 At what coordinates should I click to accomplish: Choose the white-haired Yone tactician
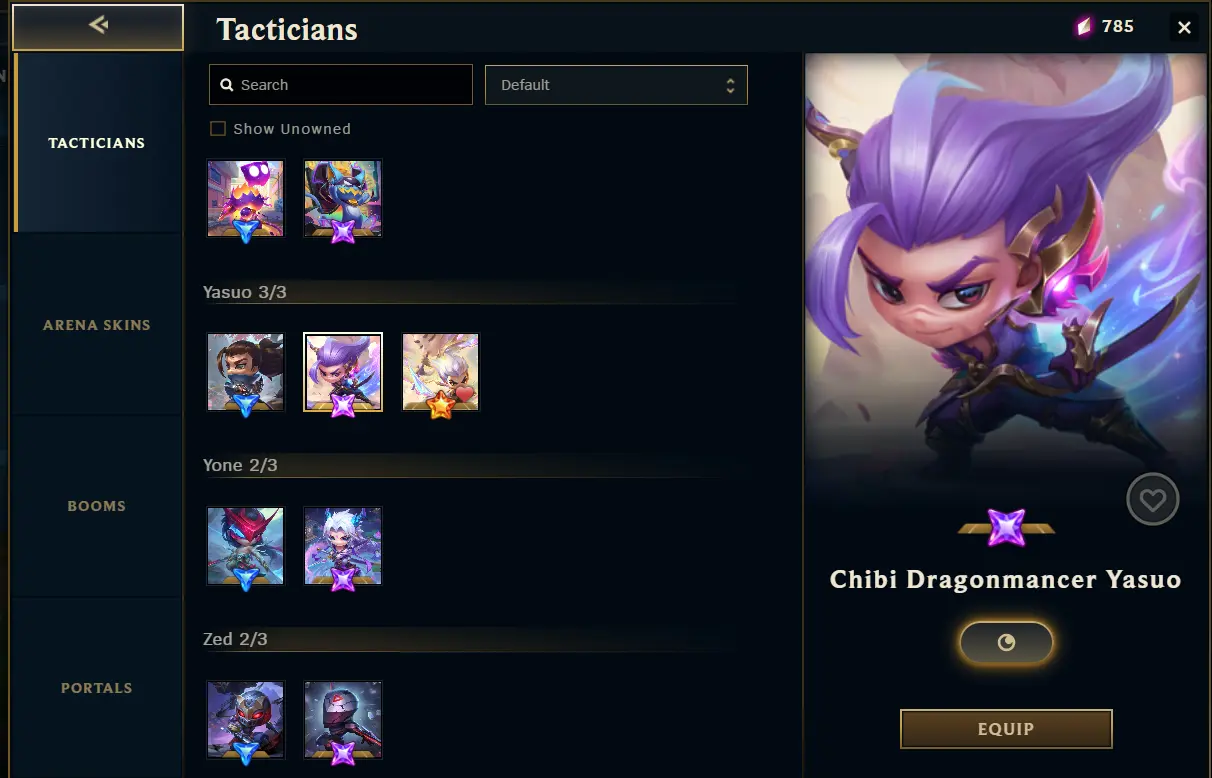click(343, 546)
